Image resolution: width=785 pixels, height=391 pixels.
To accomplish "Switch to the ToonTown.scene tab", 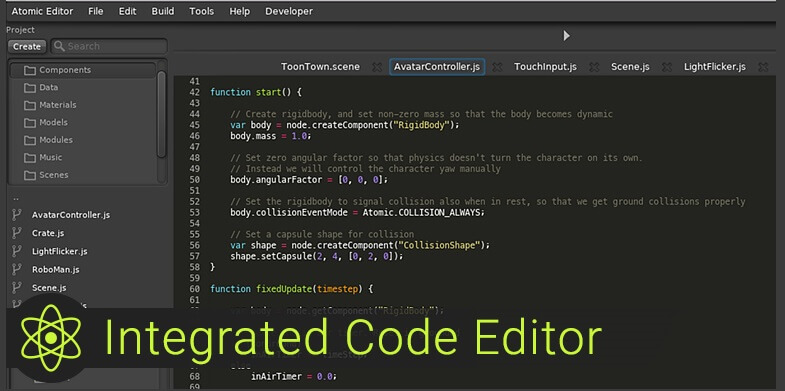I will click(x=320, y=67).
